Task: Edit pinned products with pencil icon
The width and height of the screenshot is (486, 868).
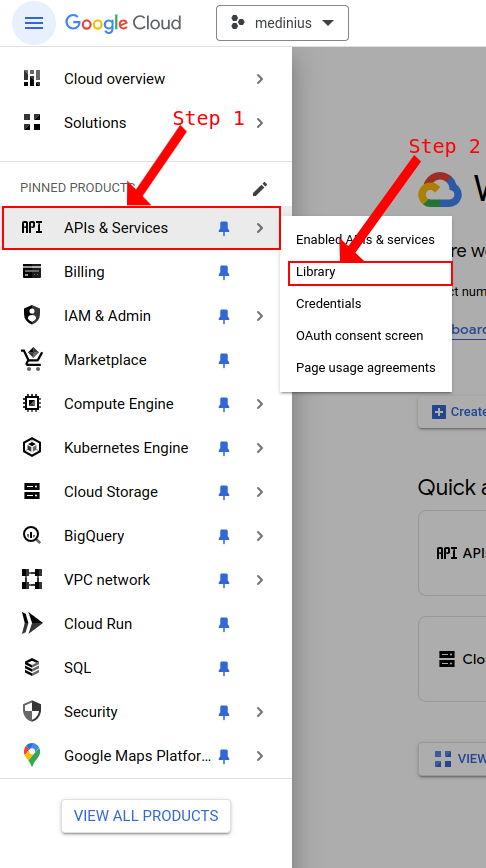Action: coord(260,189)
